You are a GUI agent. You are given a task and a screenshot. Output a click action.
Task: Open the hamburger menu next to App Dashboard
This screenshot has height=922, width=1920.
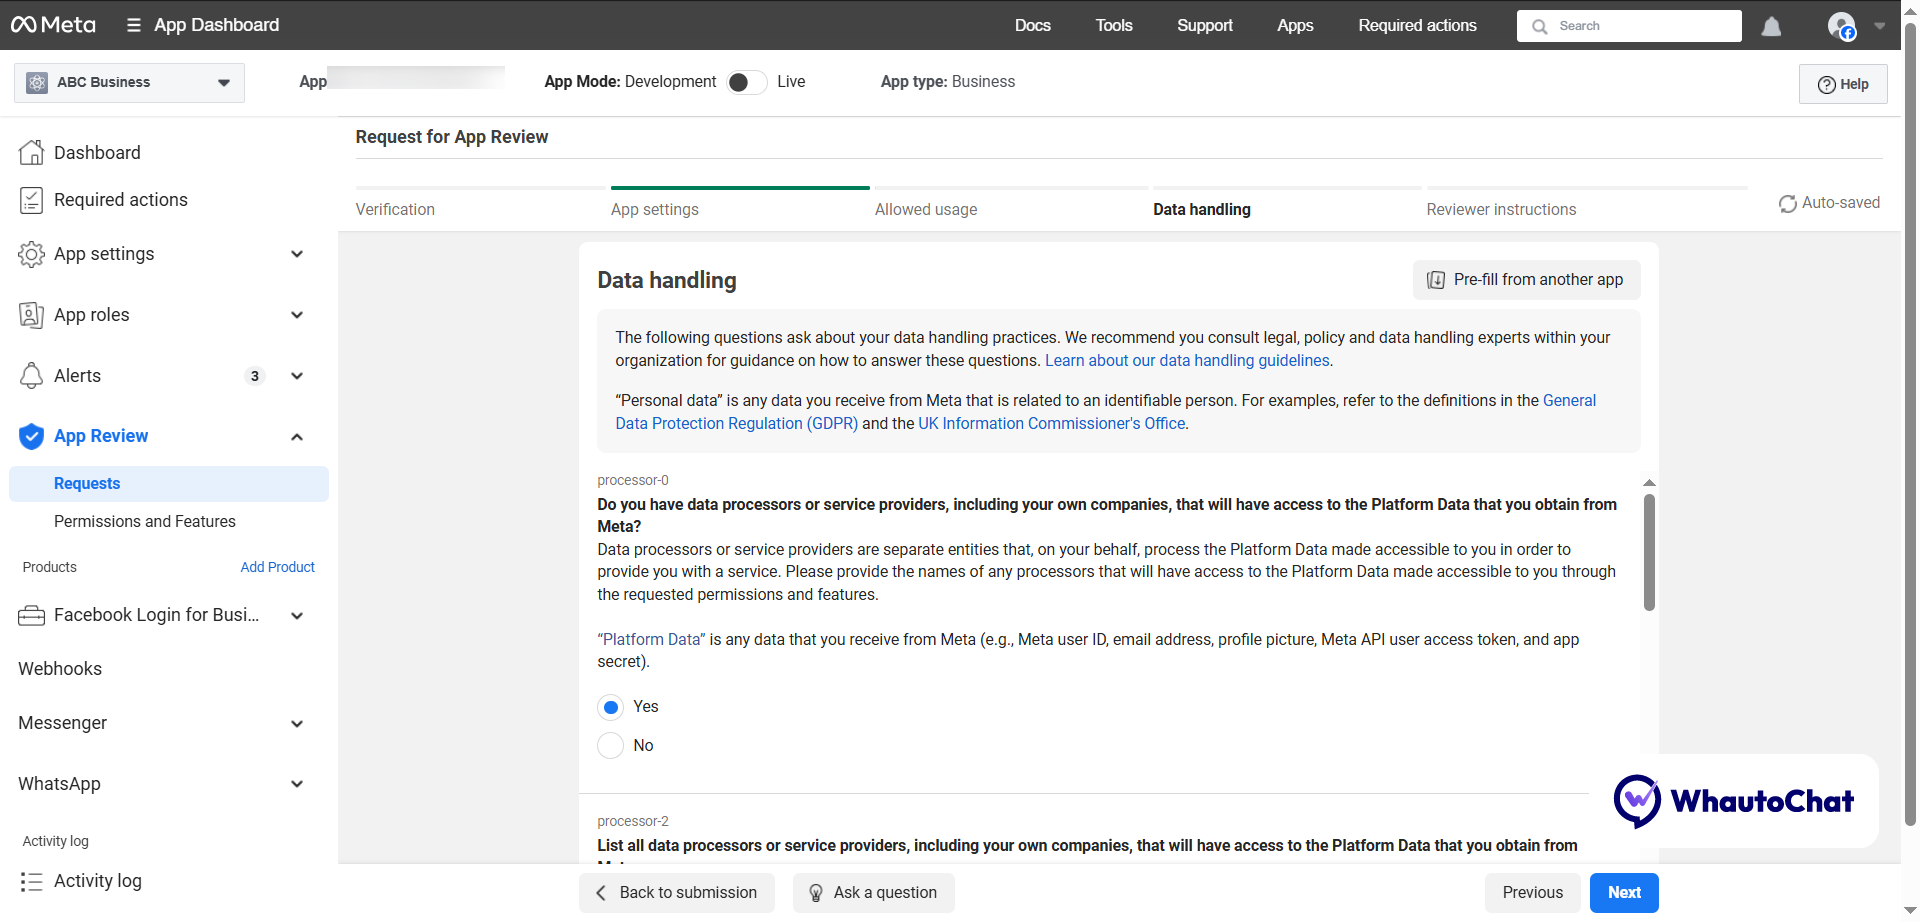click(133, 24)
